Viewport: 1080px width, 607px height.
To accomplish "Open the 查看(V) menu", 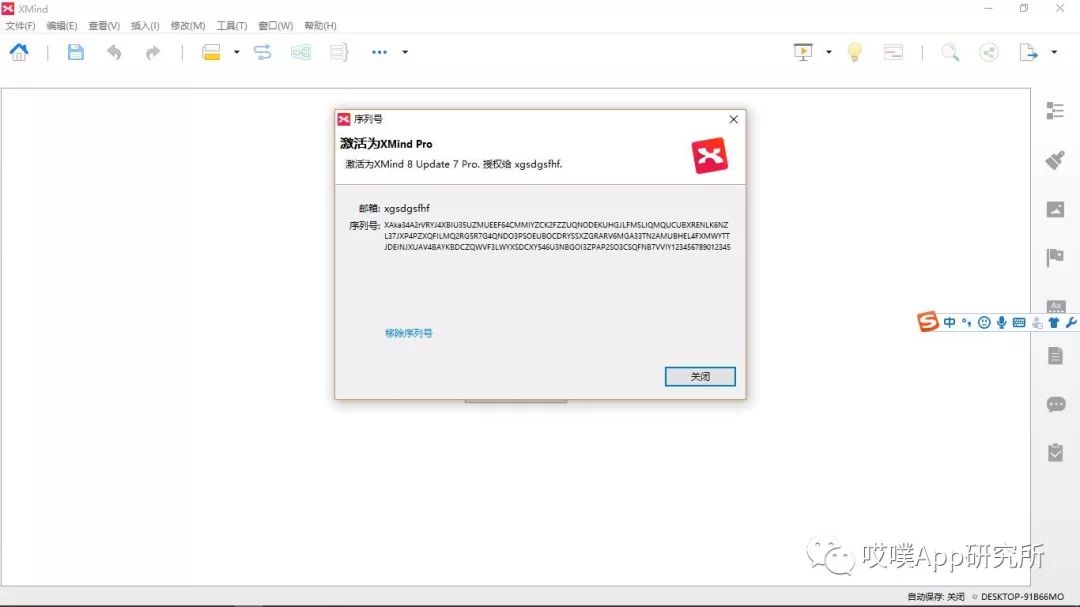I will [104, 25].
